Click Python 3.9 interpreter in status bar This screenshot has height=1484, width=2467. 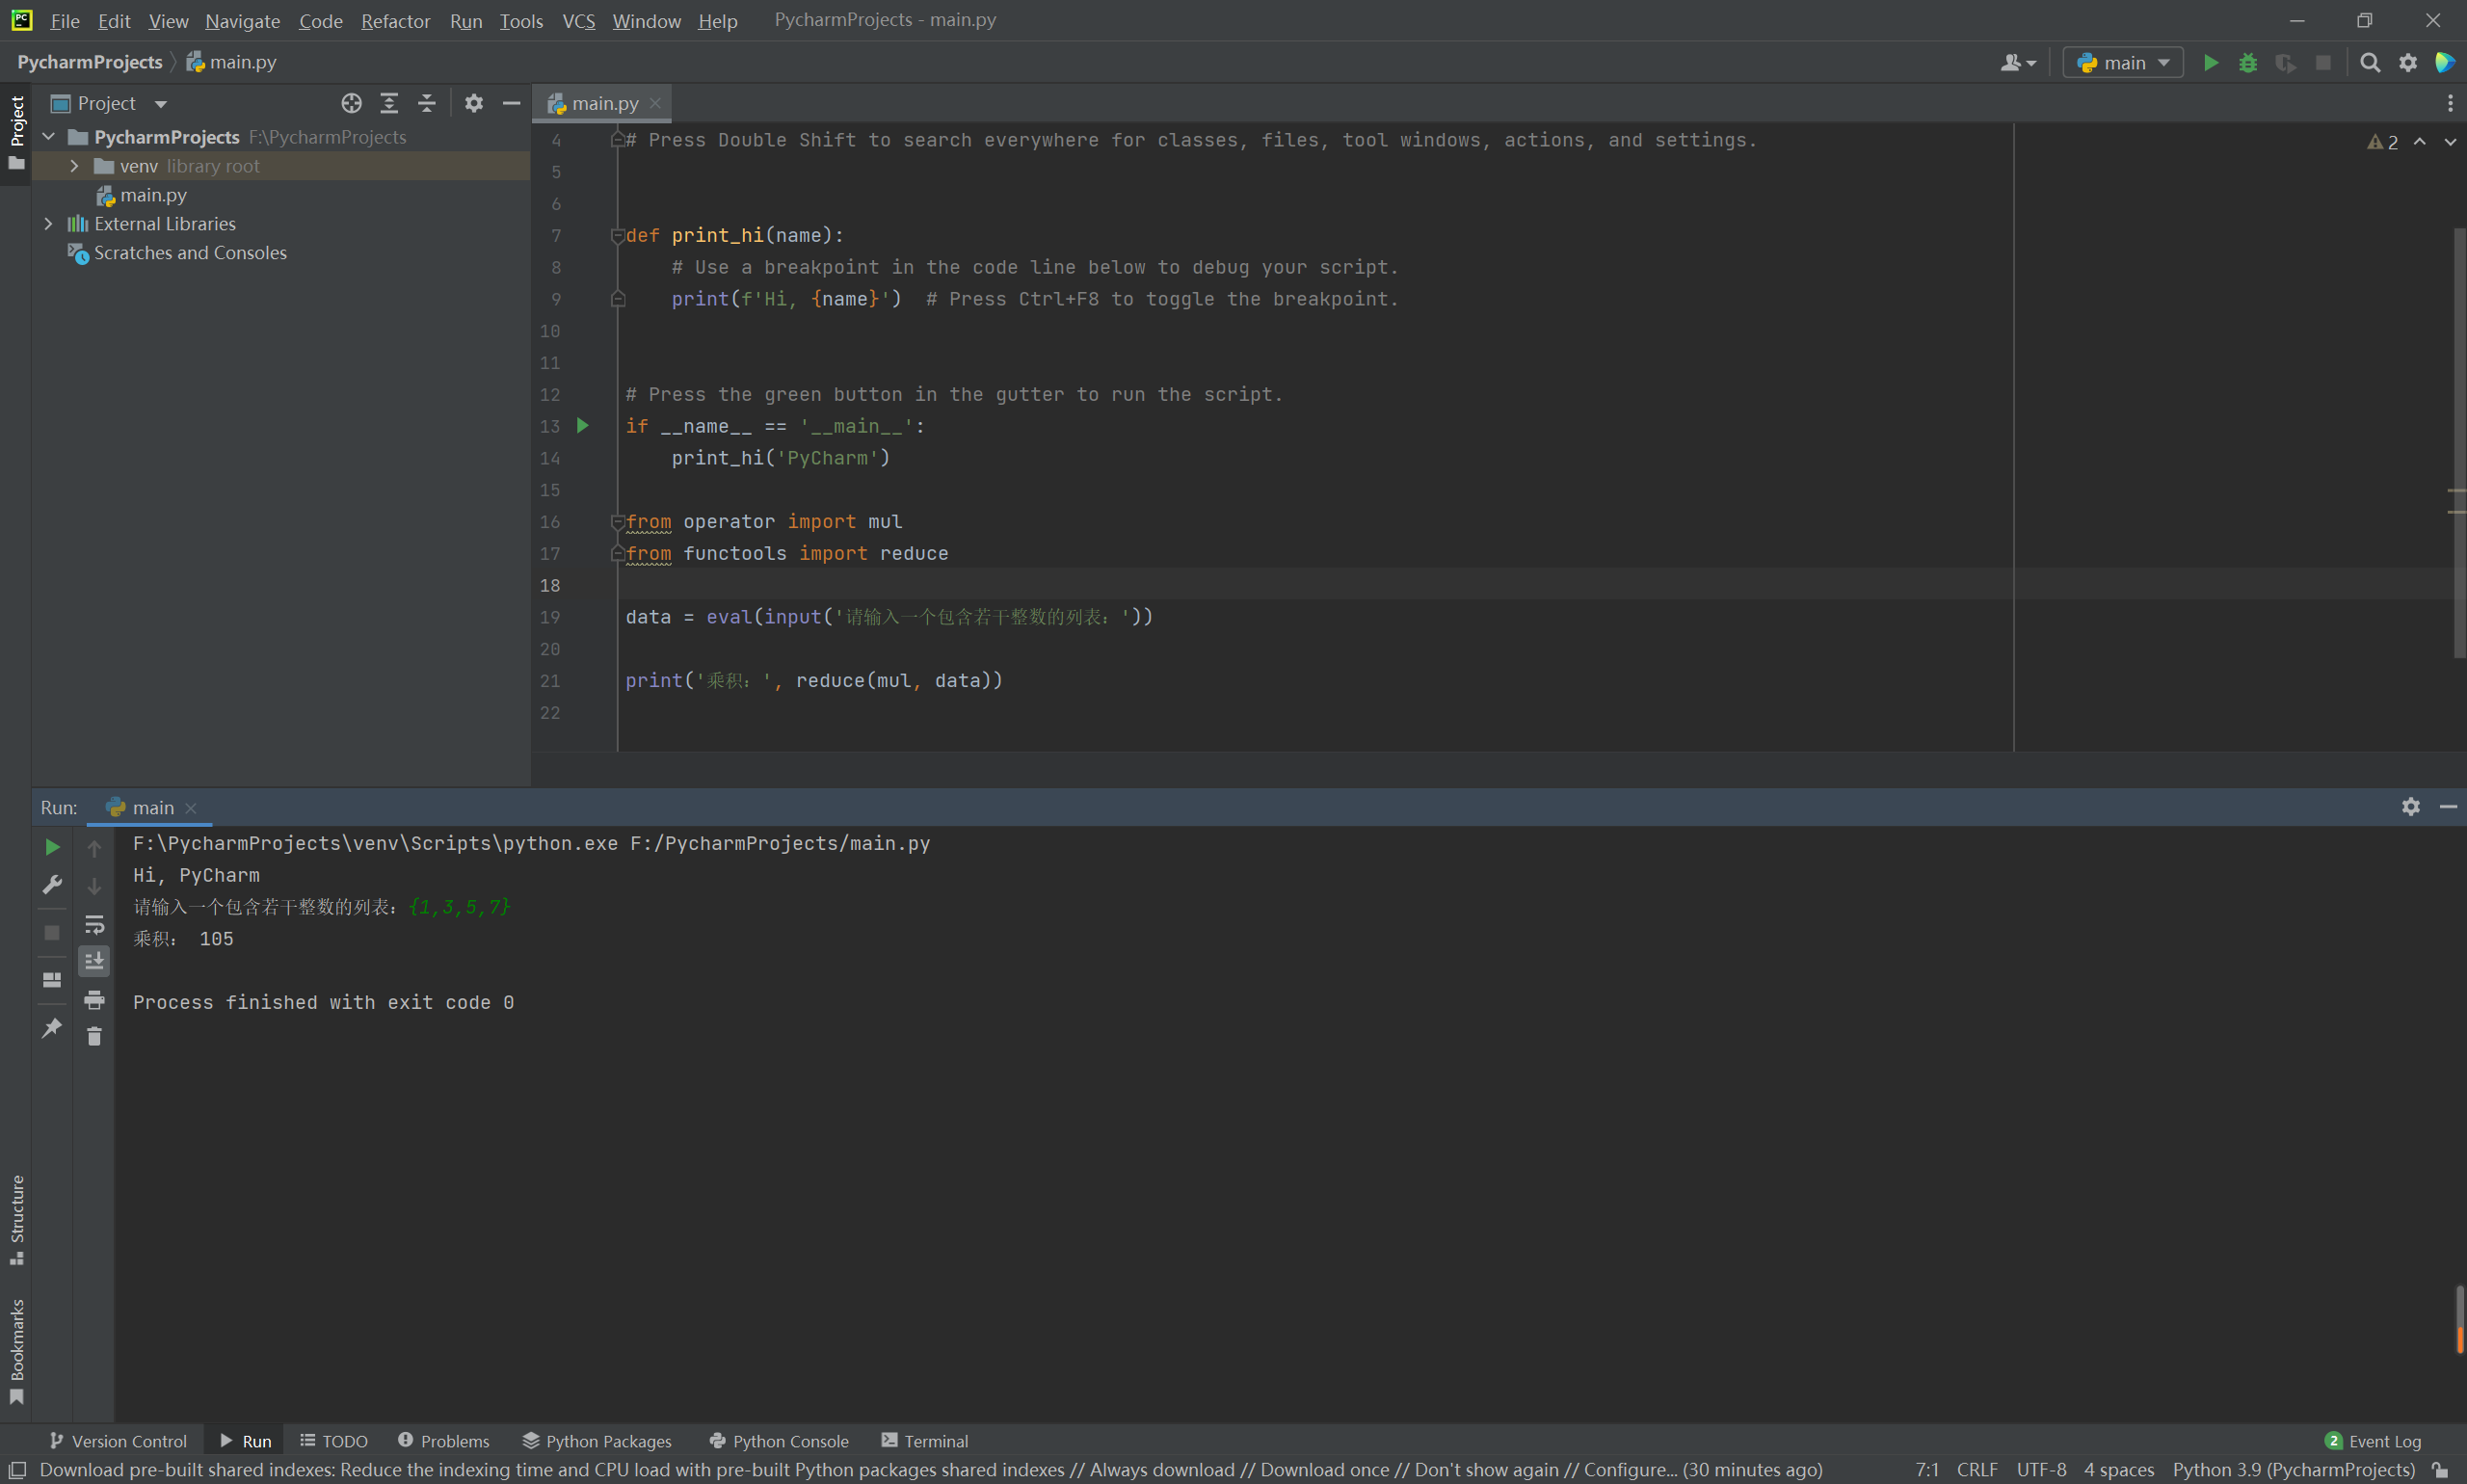[x=2293, y=1469]
